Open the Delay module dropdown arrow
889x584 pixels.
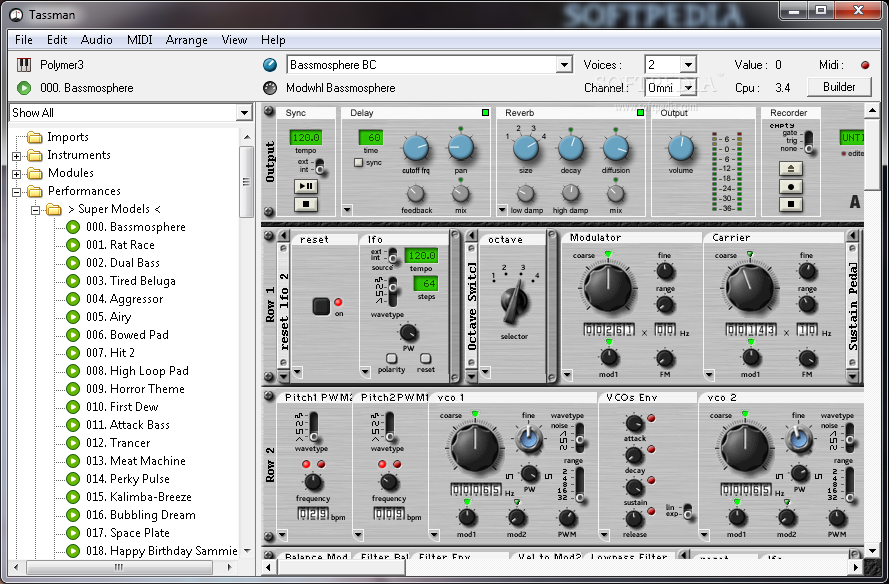(347, 210)
